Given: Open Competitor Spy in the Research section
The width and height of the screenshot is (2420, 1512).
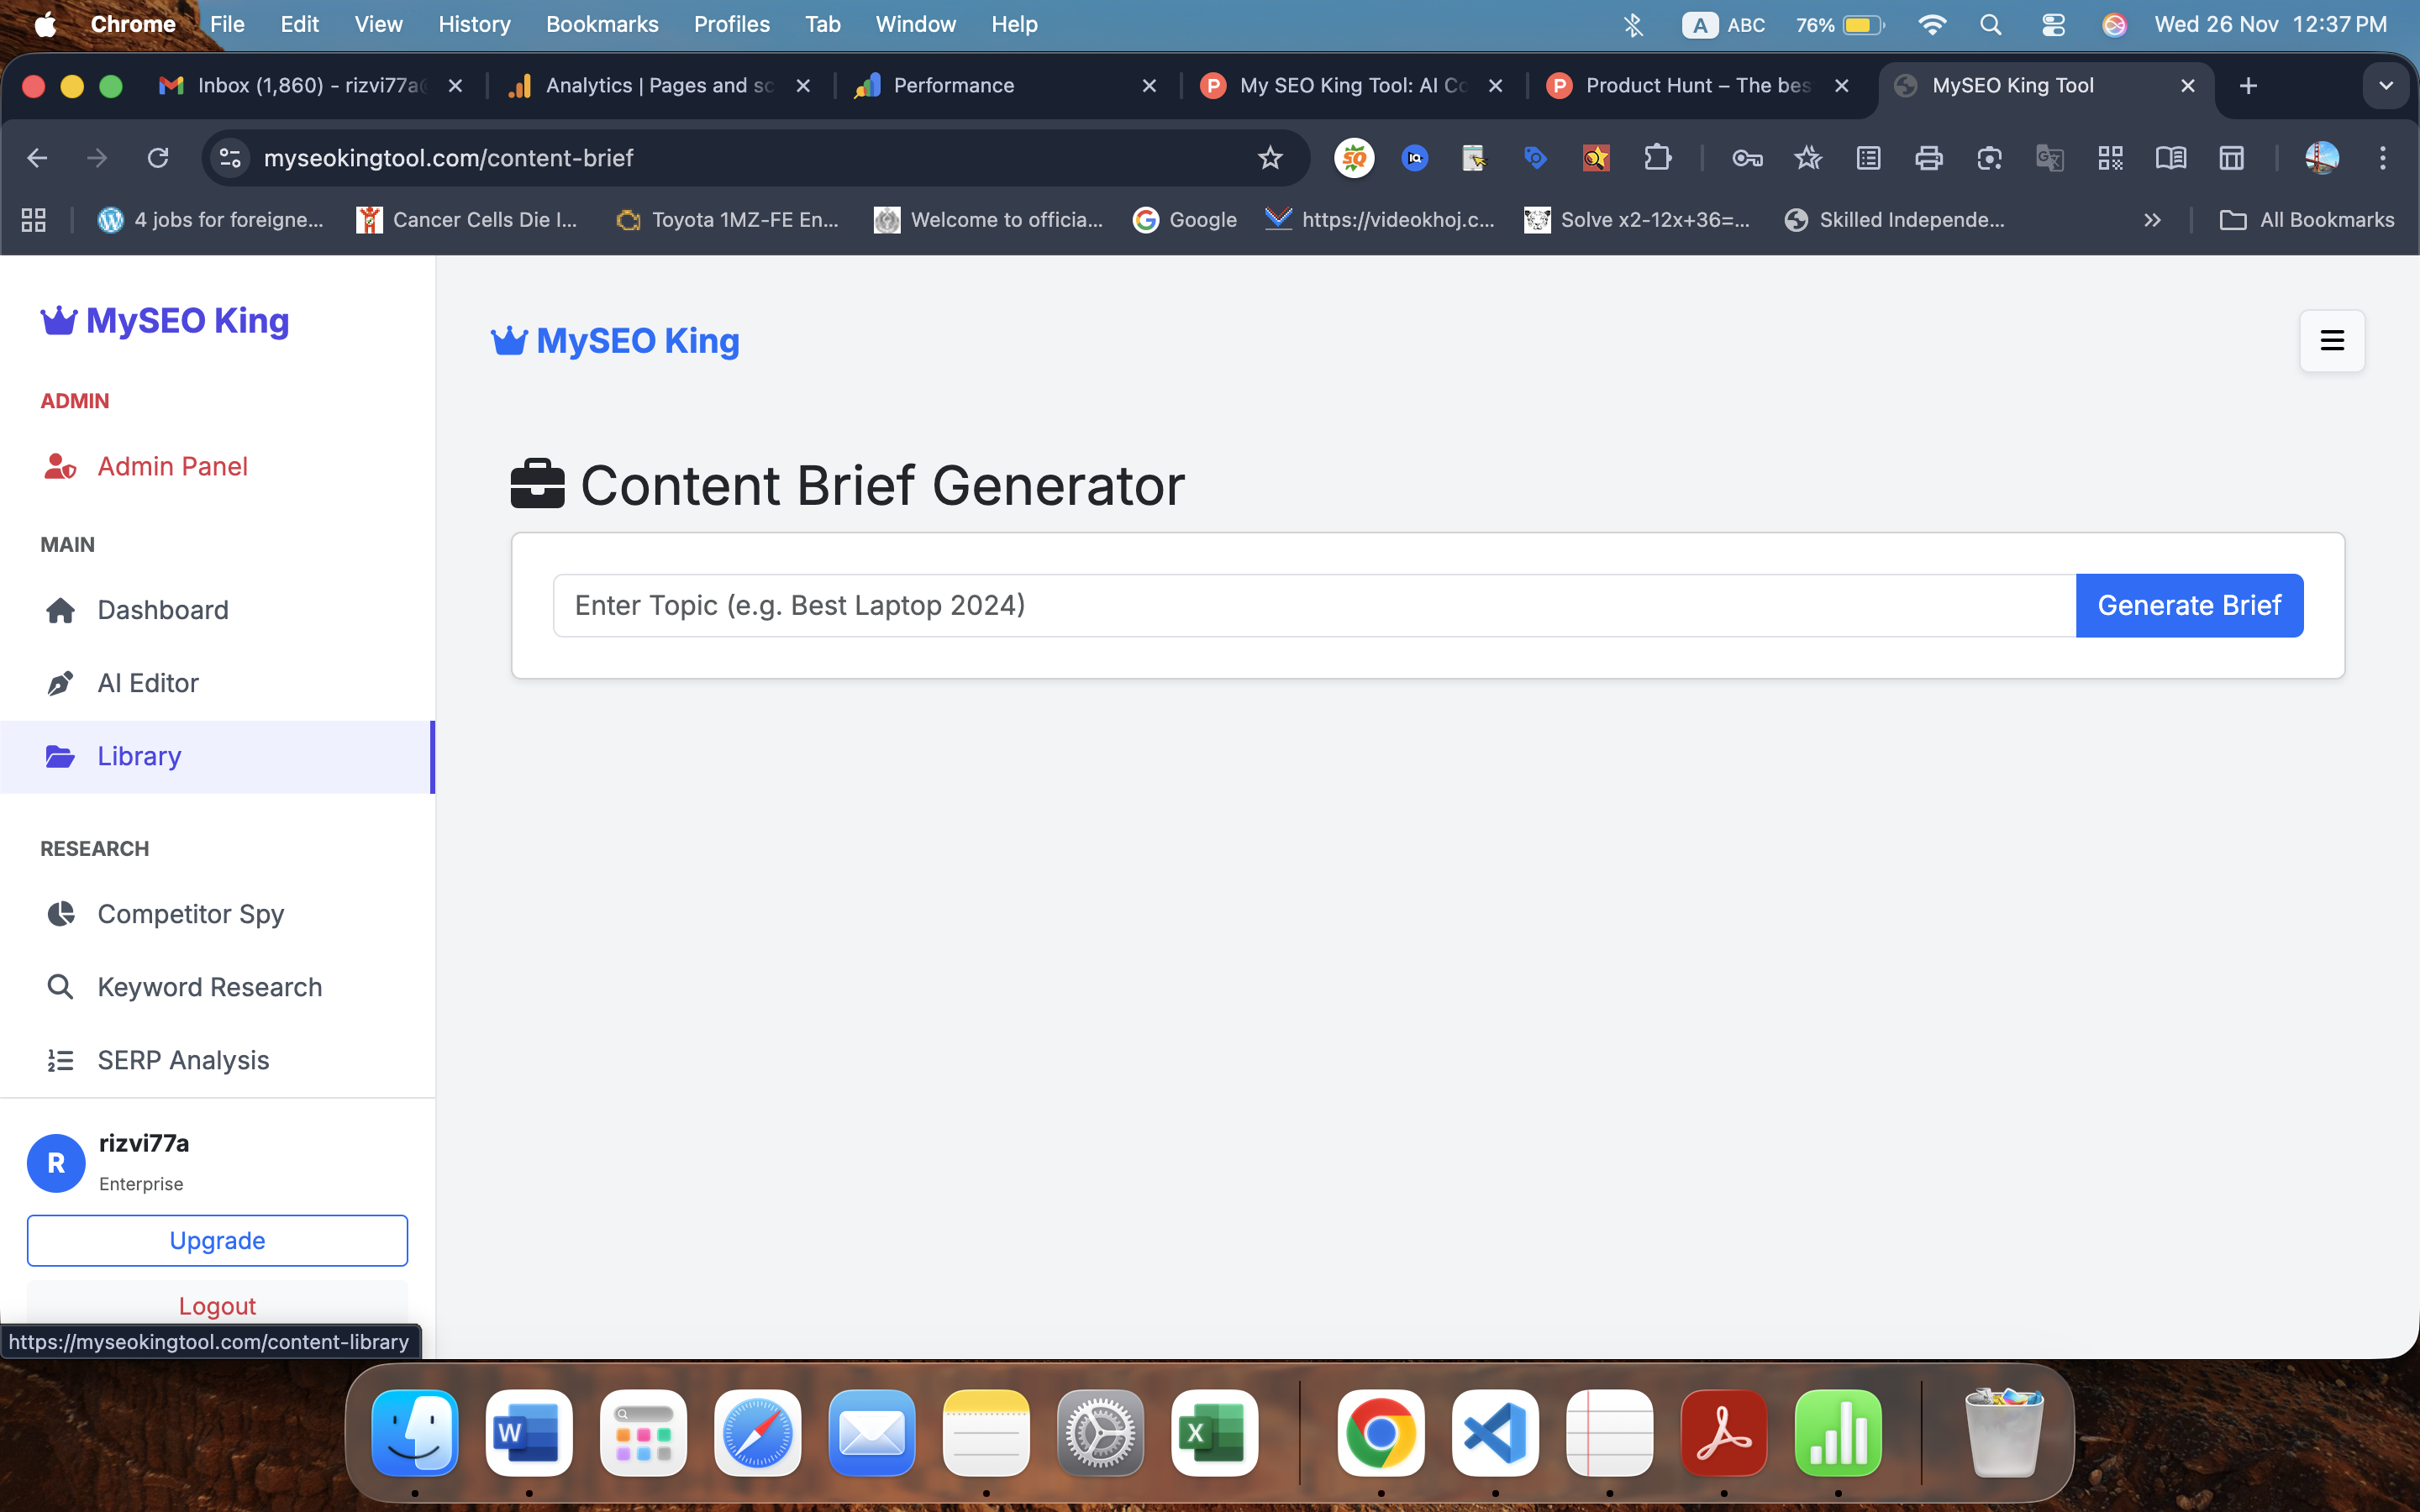Looking at the screenshot, I should point(190,913).
